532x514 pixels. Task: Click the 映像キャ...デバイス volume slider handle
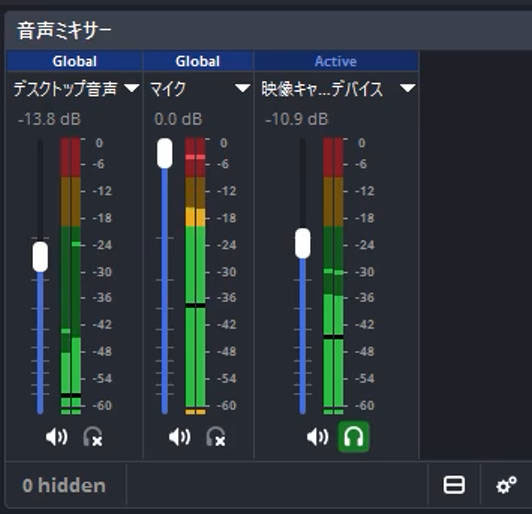point(303,243)
